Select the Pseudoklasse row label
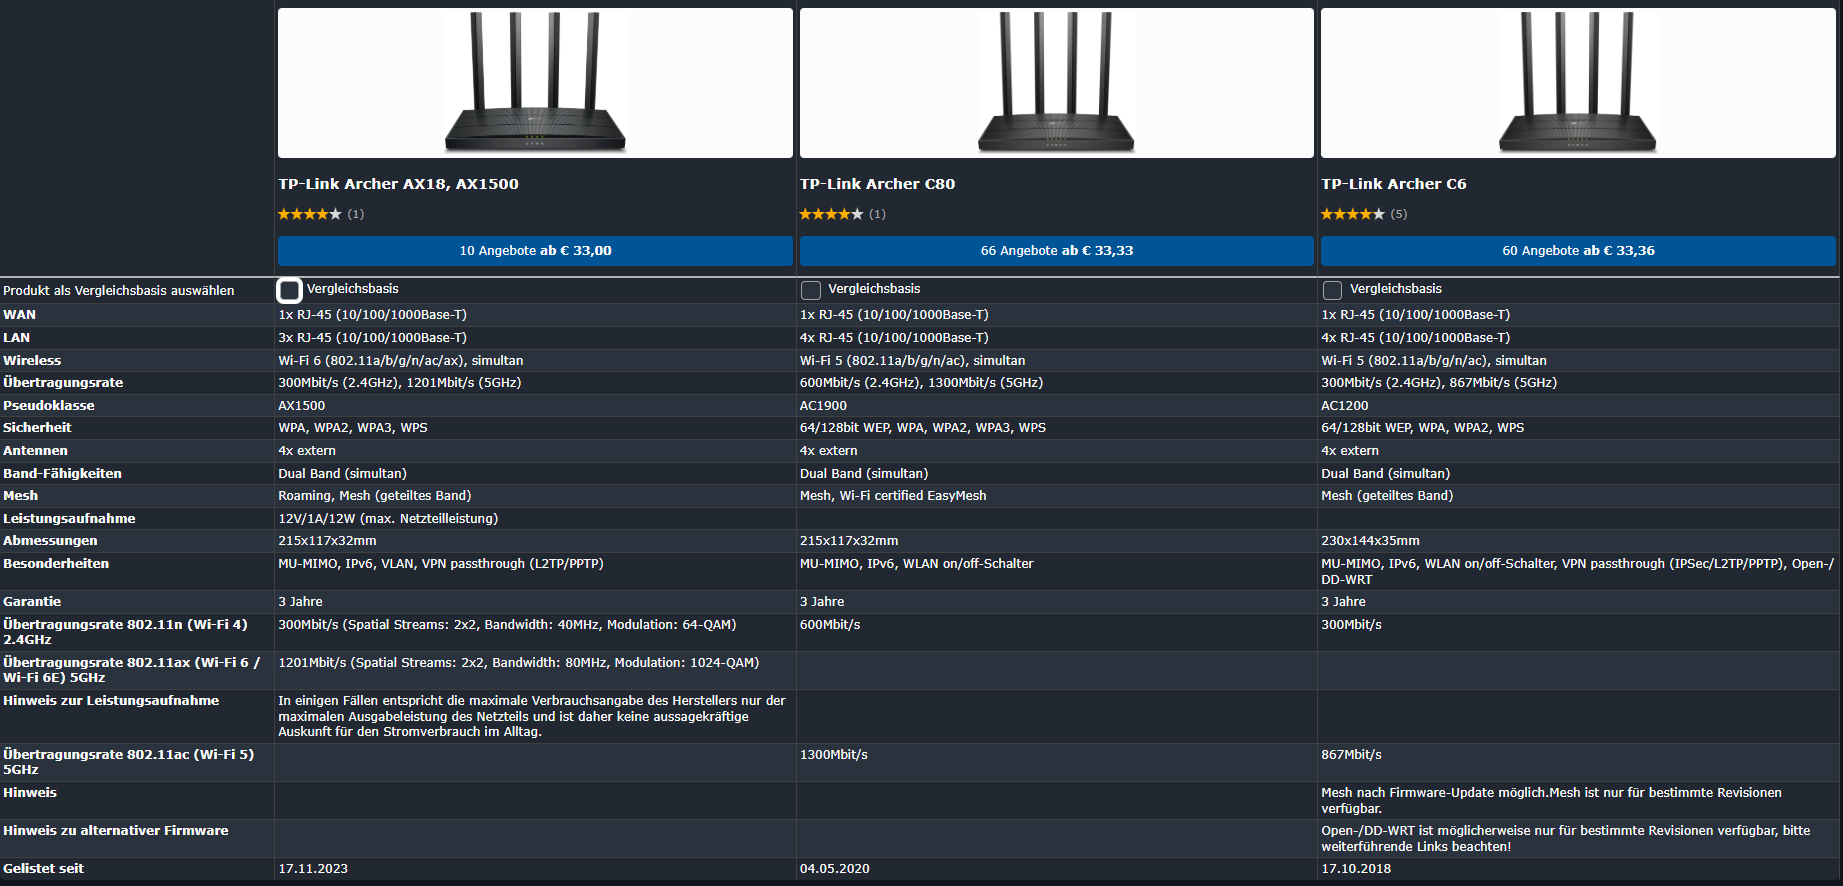Viewport: 1843px width, 886px height. click(x=49, y=406)
